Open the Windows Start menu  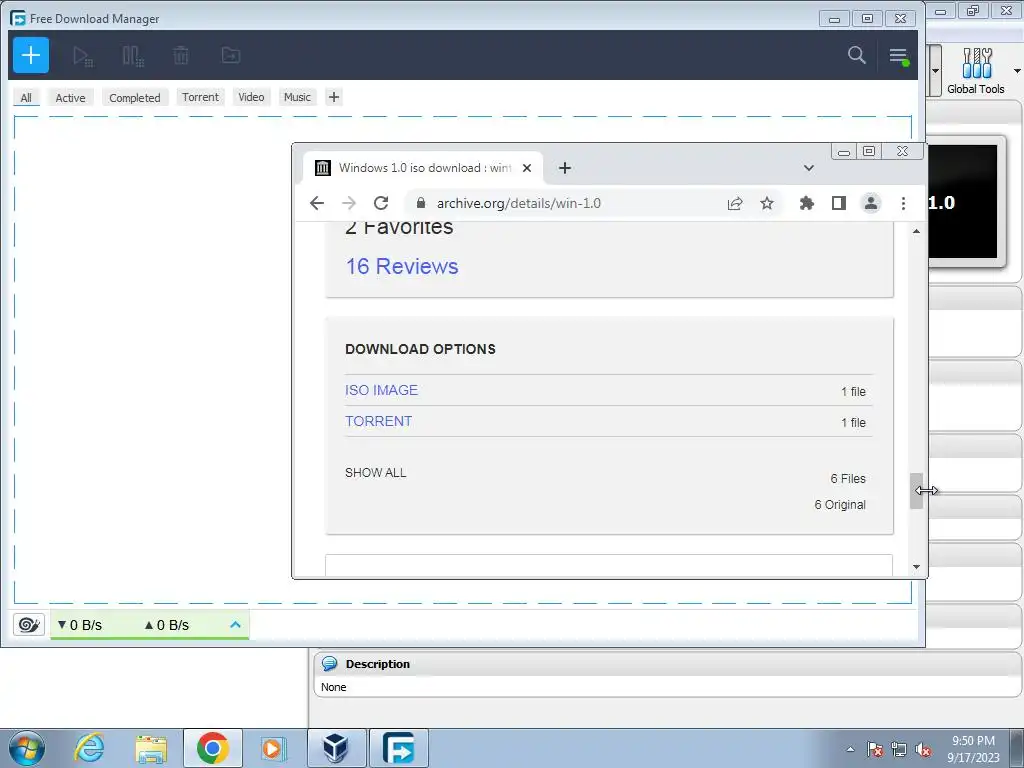point(27,748)
